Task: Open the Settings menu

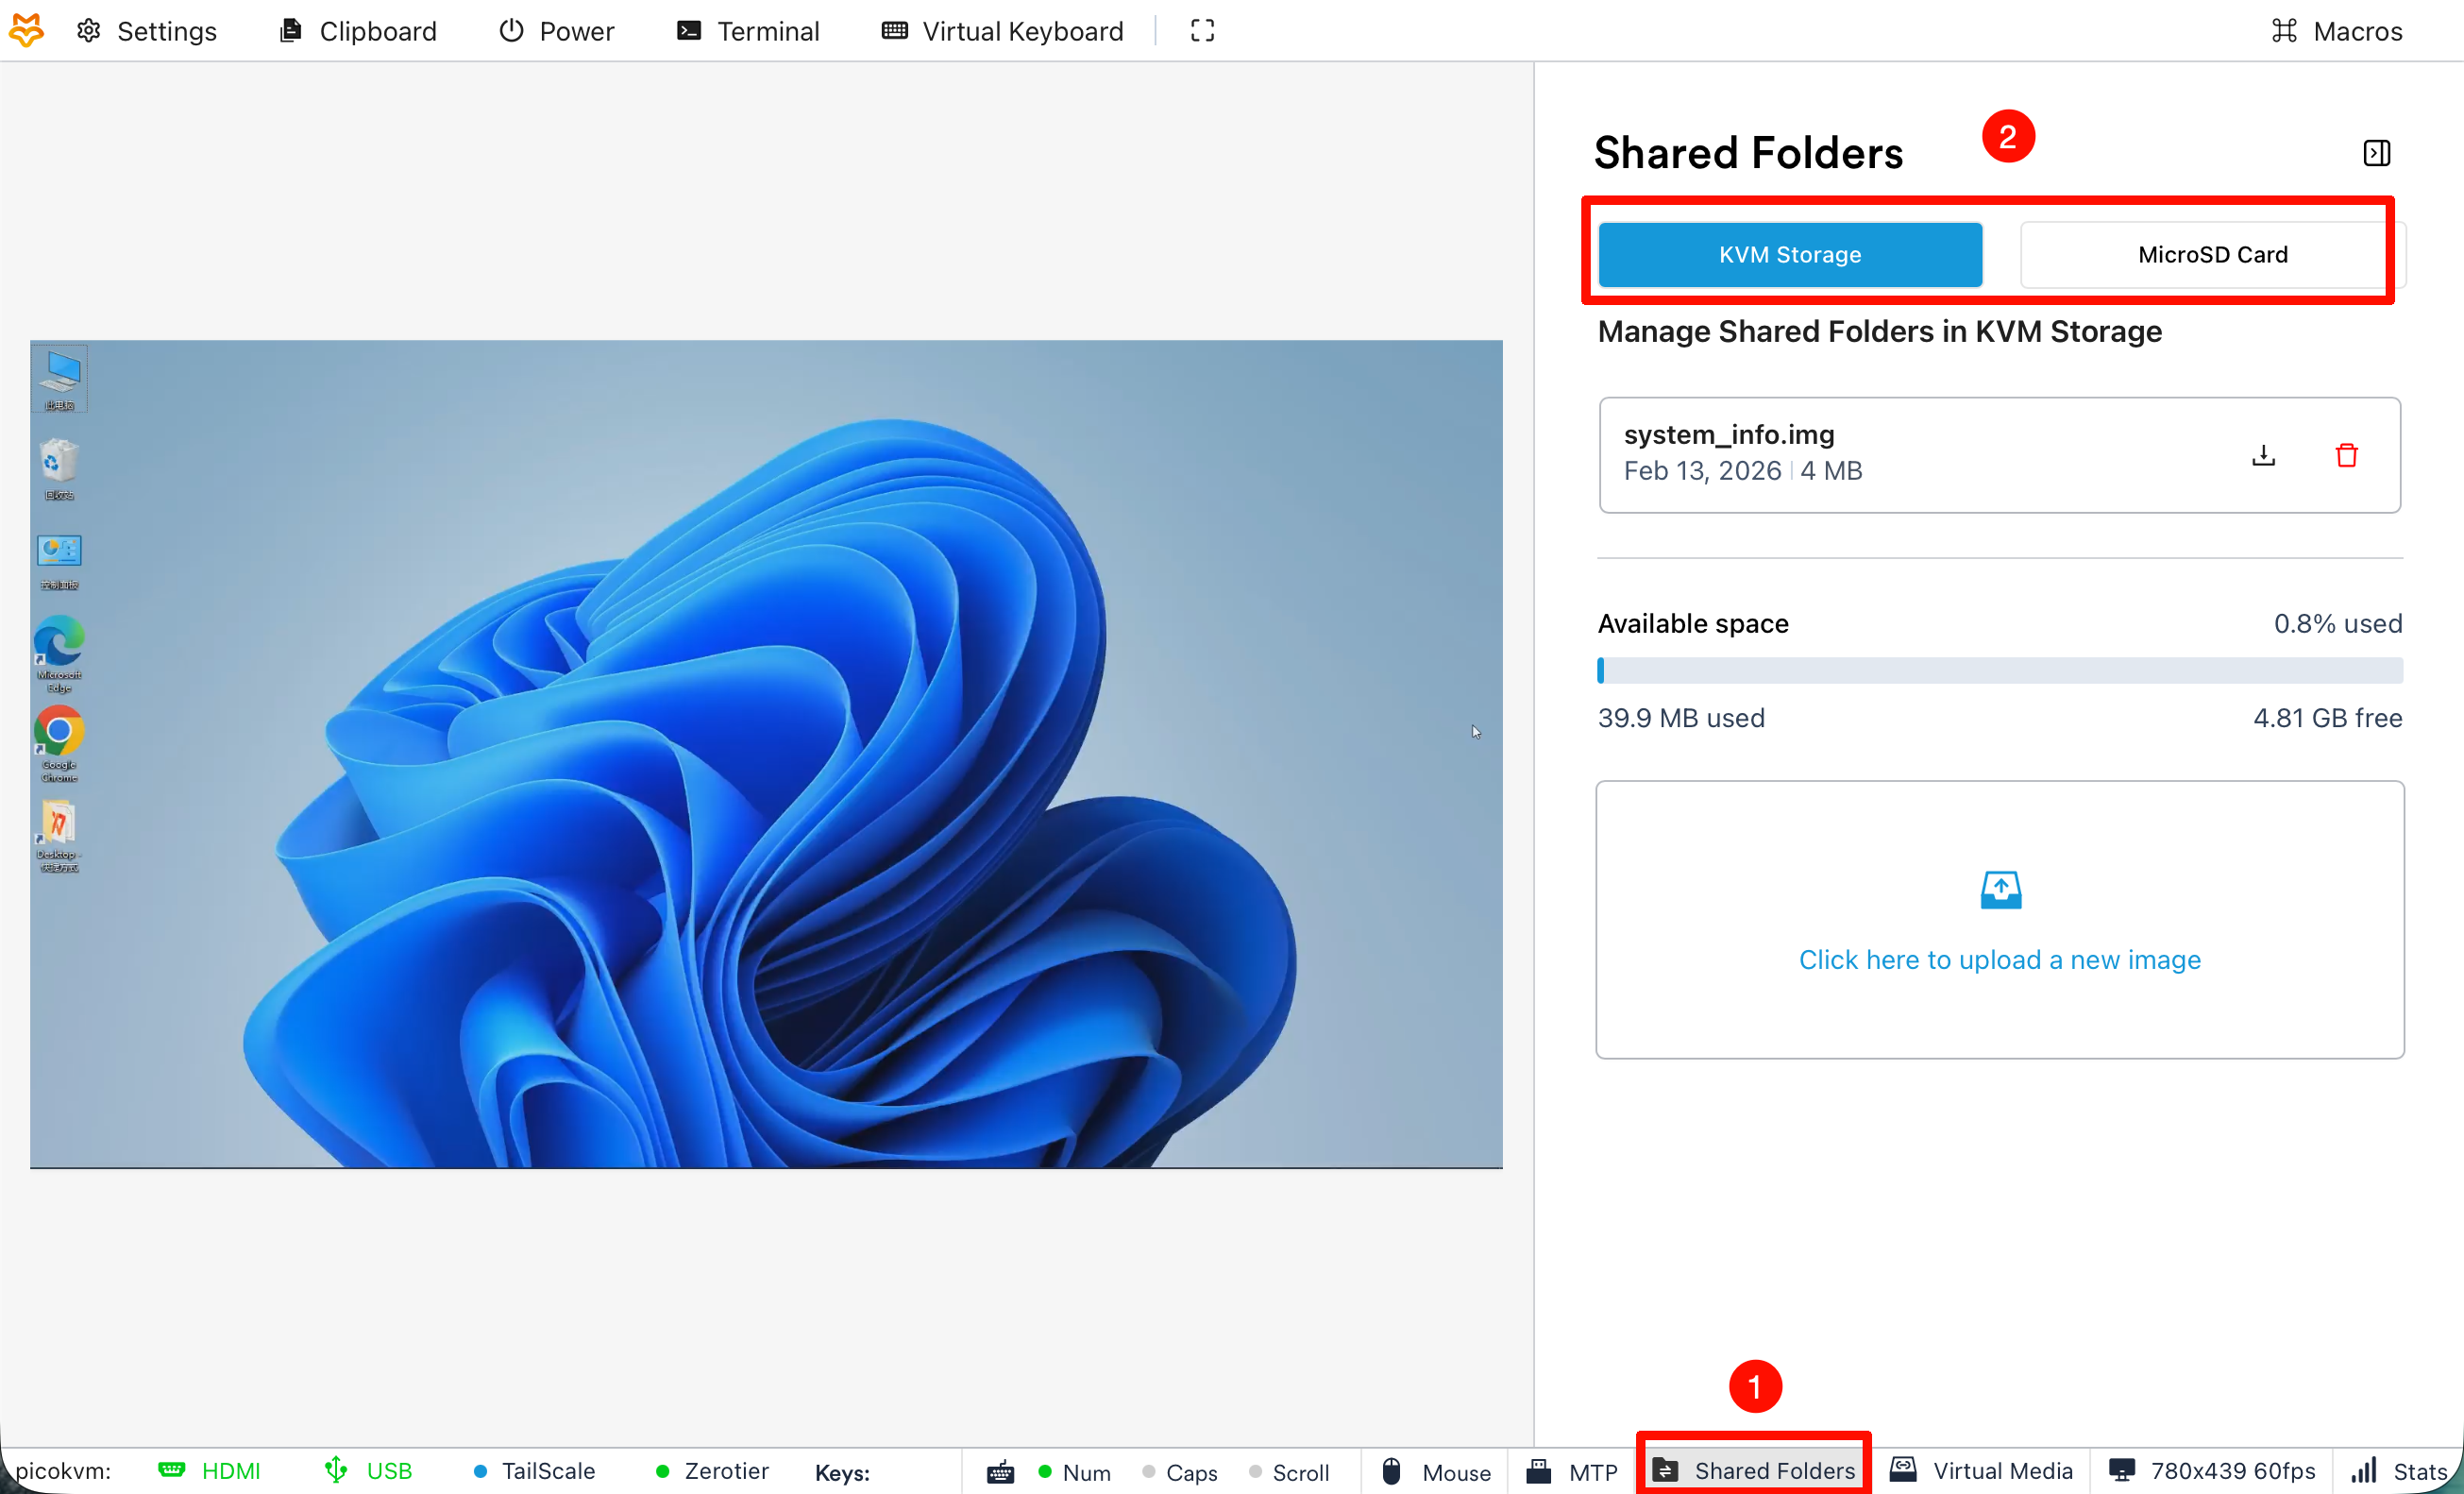Action: click(x=147, y=31)
